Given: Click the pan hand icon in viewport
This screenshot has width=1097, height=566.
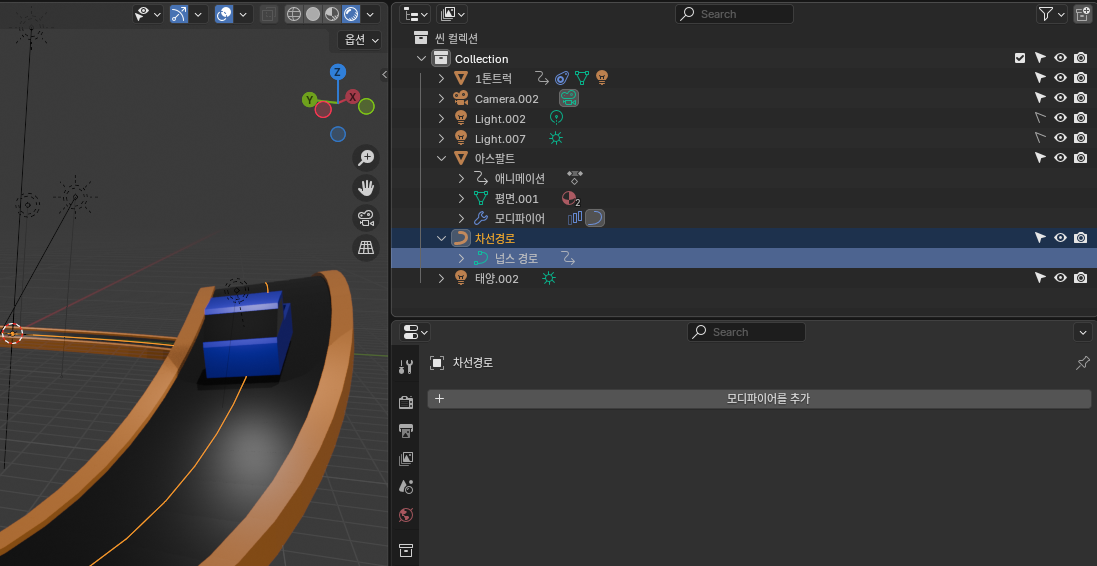Looking at the screenshot, I should (366, 188).
